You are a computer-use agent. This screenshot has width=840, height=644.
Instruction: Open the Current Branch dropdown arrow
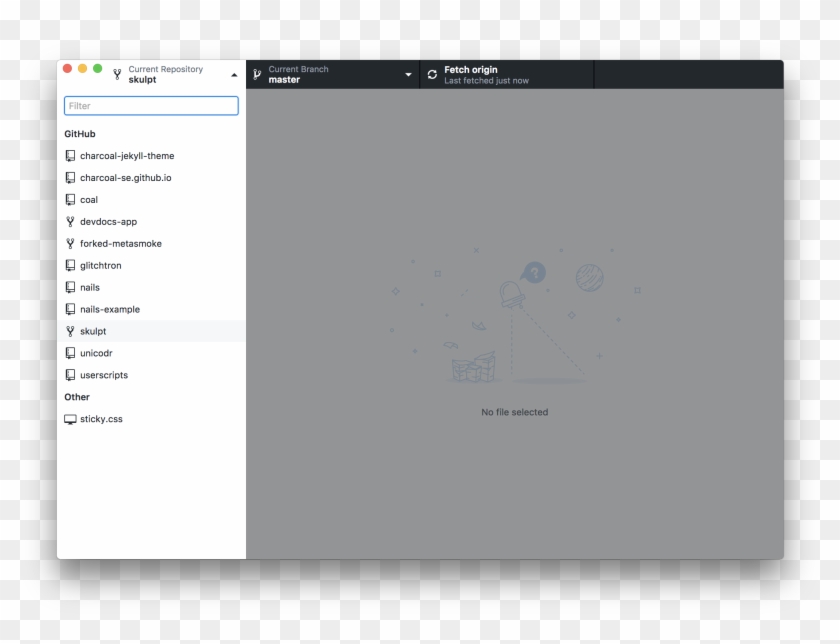408,75
